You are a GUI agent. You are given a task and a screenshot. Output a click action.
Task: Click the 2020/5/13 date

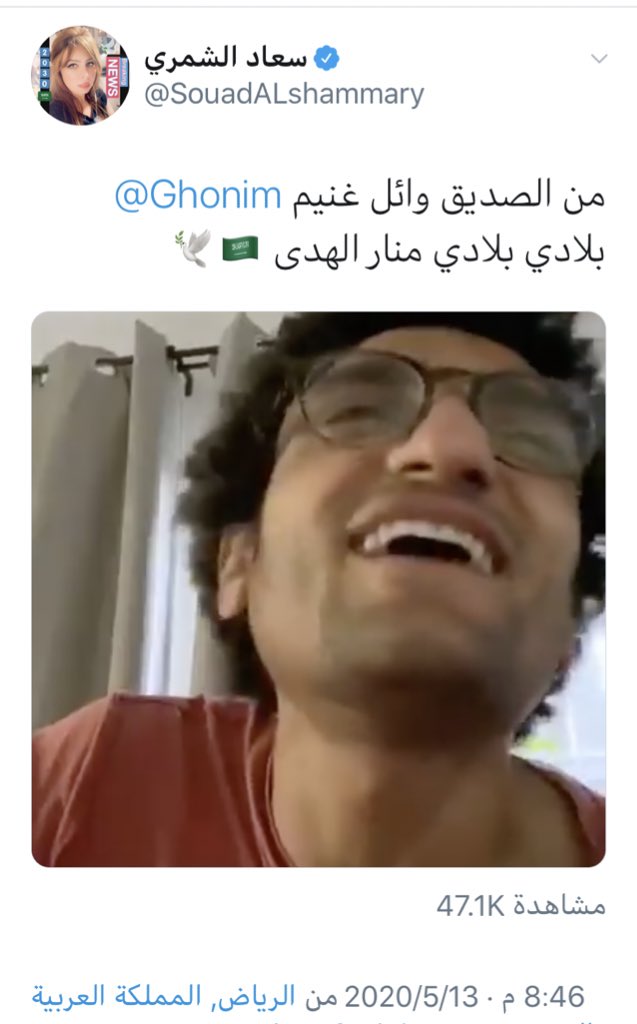[x=411, y=997]
